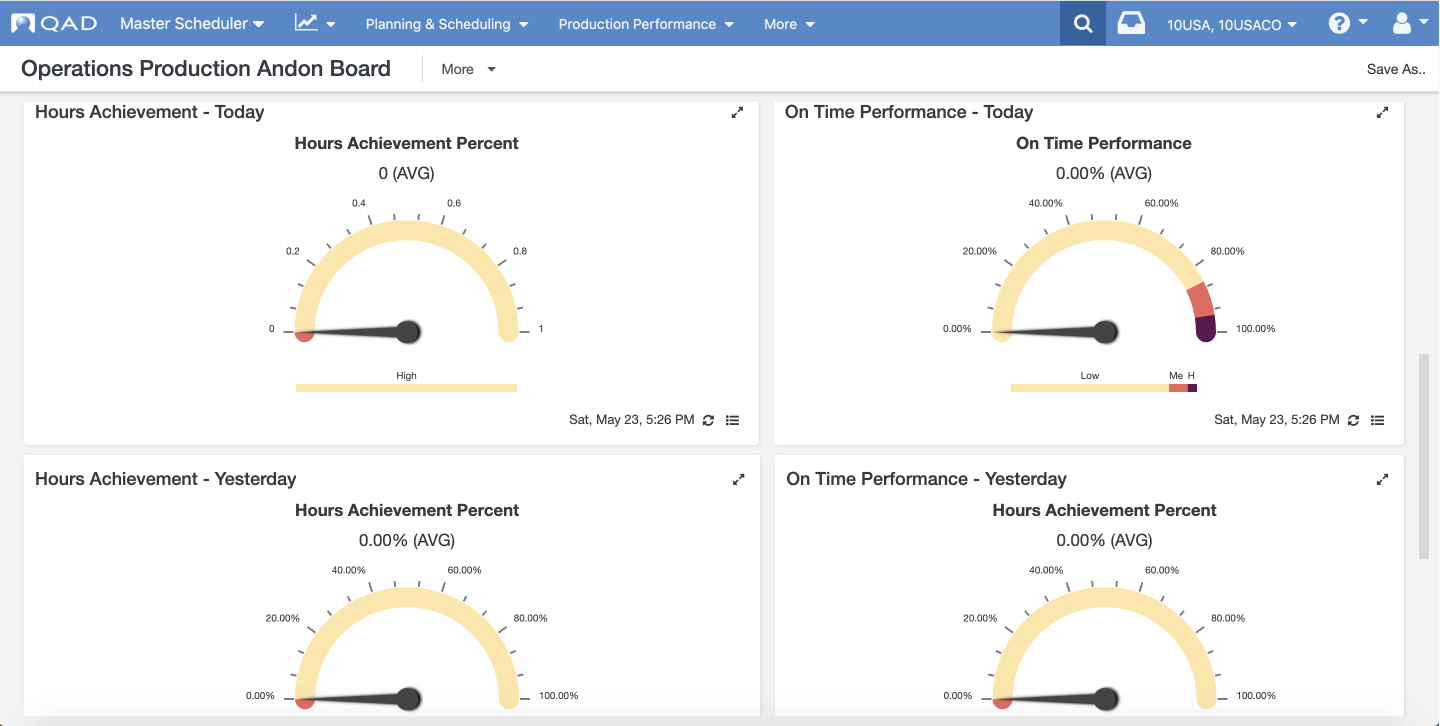Click the search magnifier icon

(x=1082, y=23)
